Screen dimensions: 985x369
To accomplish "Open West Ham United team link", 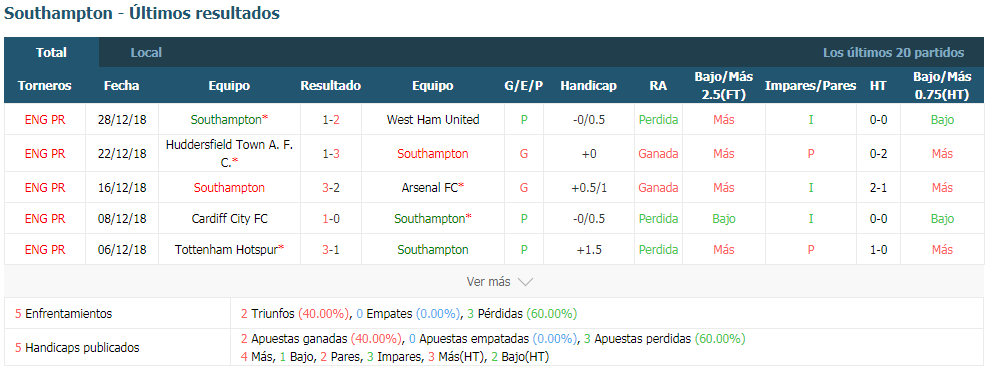I will pos(433,119).
